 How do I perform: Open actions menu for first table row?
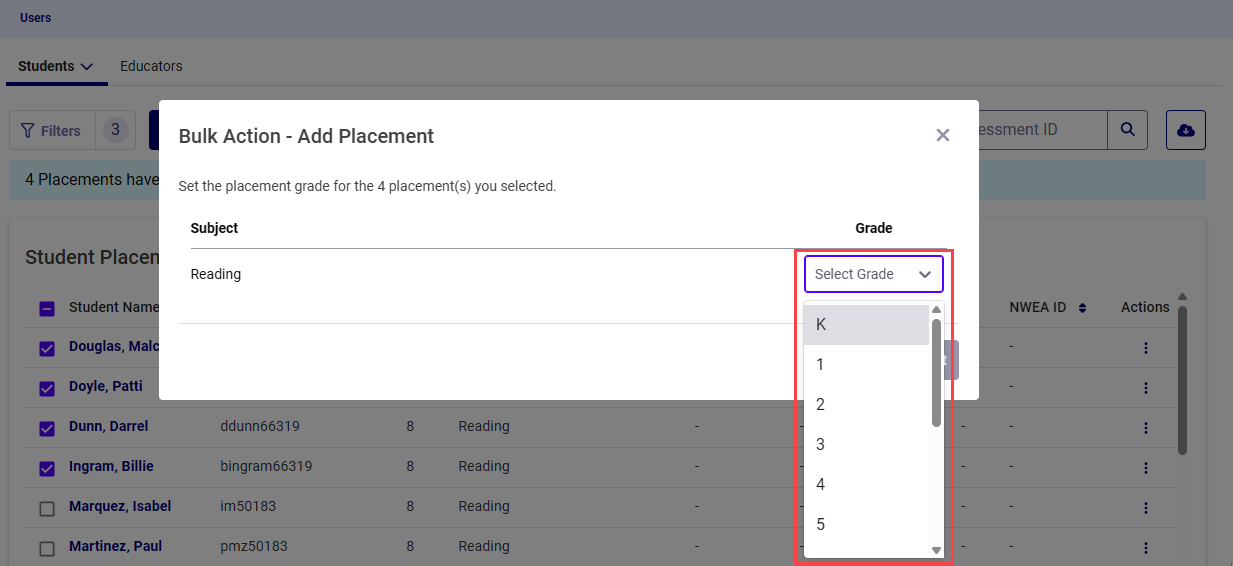[x=1146, y=348]
